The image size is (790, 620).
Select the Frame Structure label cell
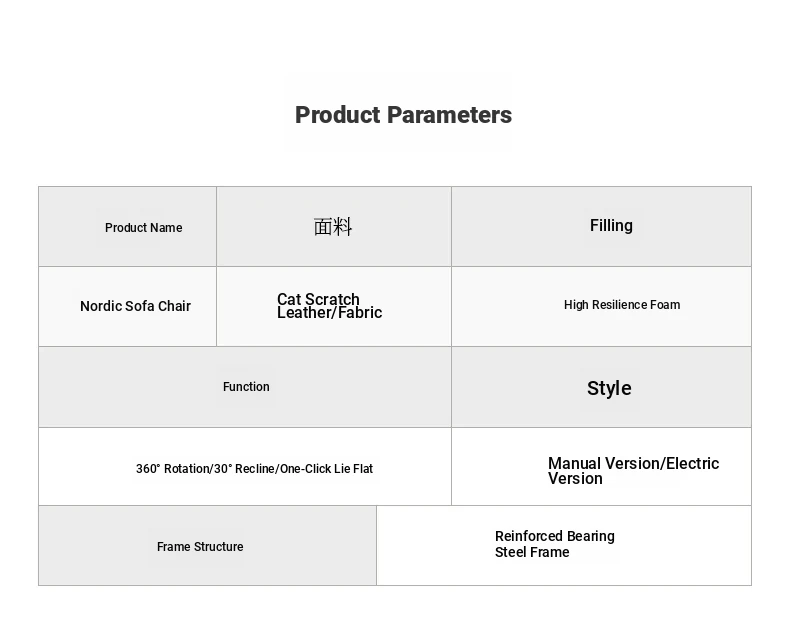pyautogui.click(x=207, y=545)
